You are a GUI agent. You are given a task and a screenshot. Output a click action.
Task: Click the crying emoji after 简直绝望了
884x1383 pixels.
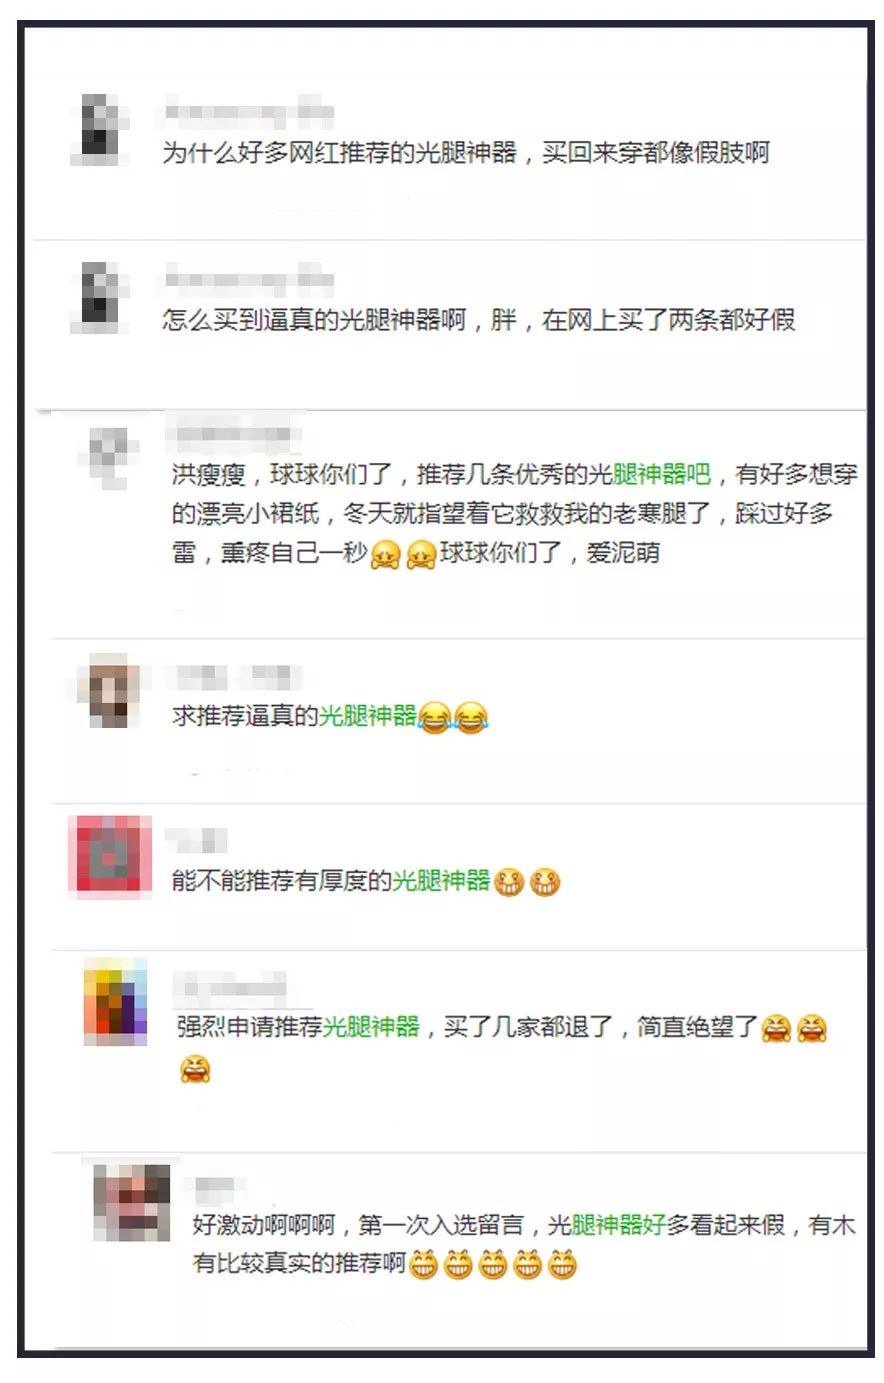pyautogui.click(x=776, y=1028)
